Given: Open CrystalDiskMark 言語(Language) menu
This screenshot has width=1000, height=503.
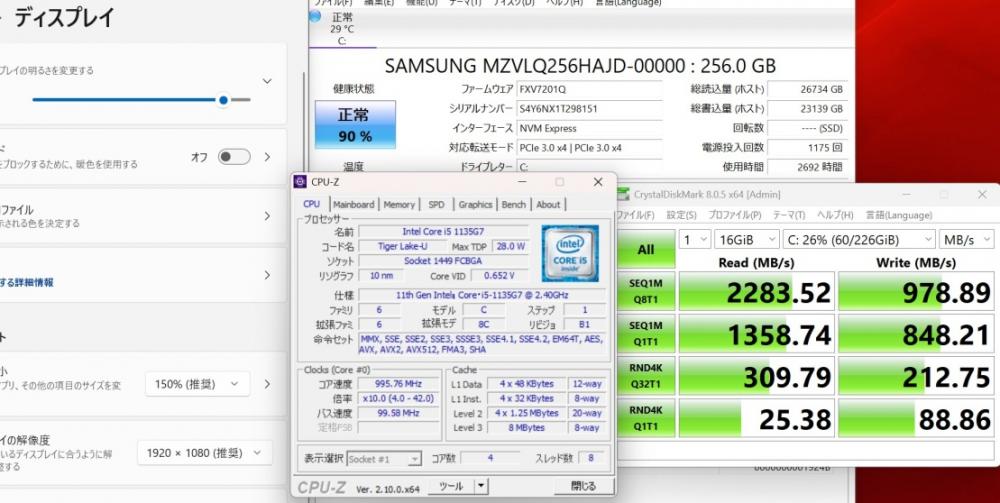Looking at the screenshot, I should coord(899,215).
